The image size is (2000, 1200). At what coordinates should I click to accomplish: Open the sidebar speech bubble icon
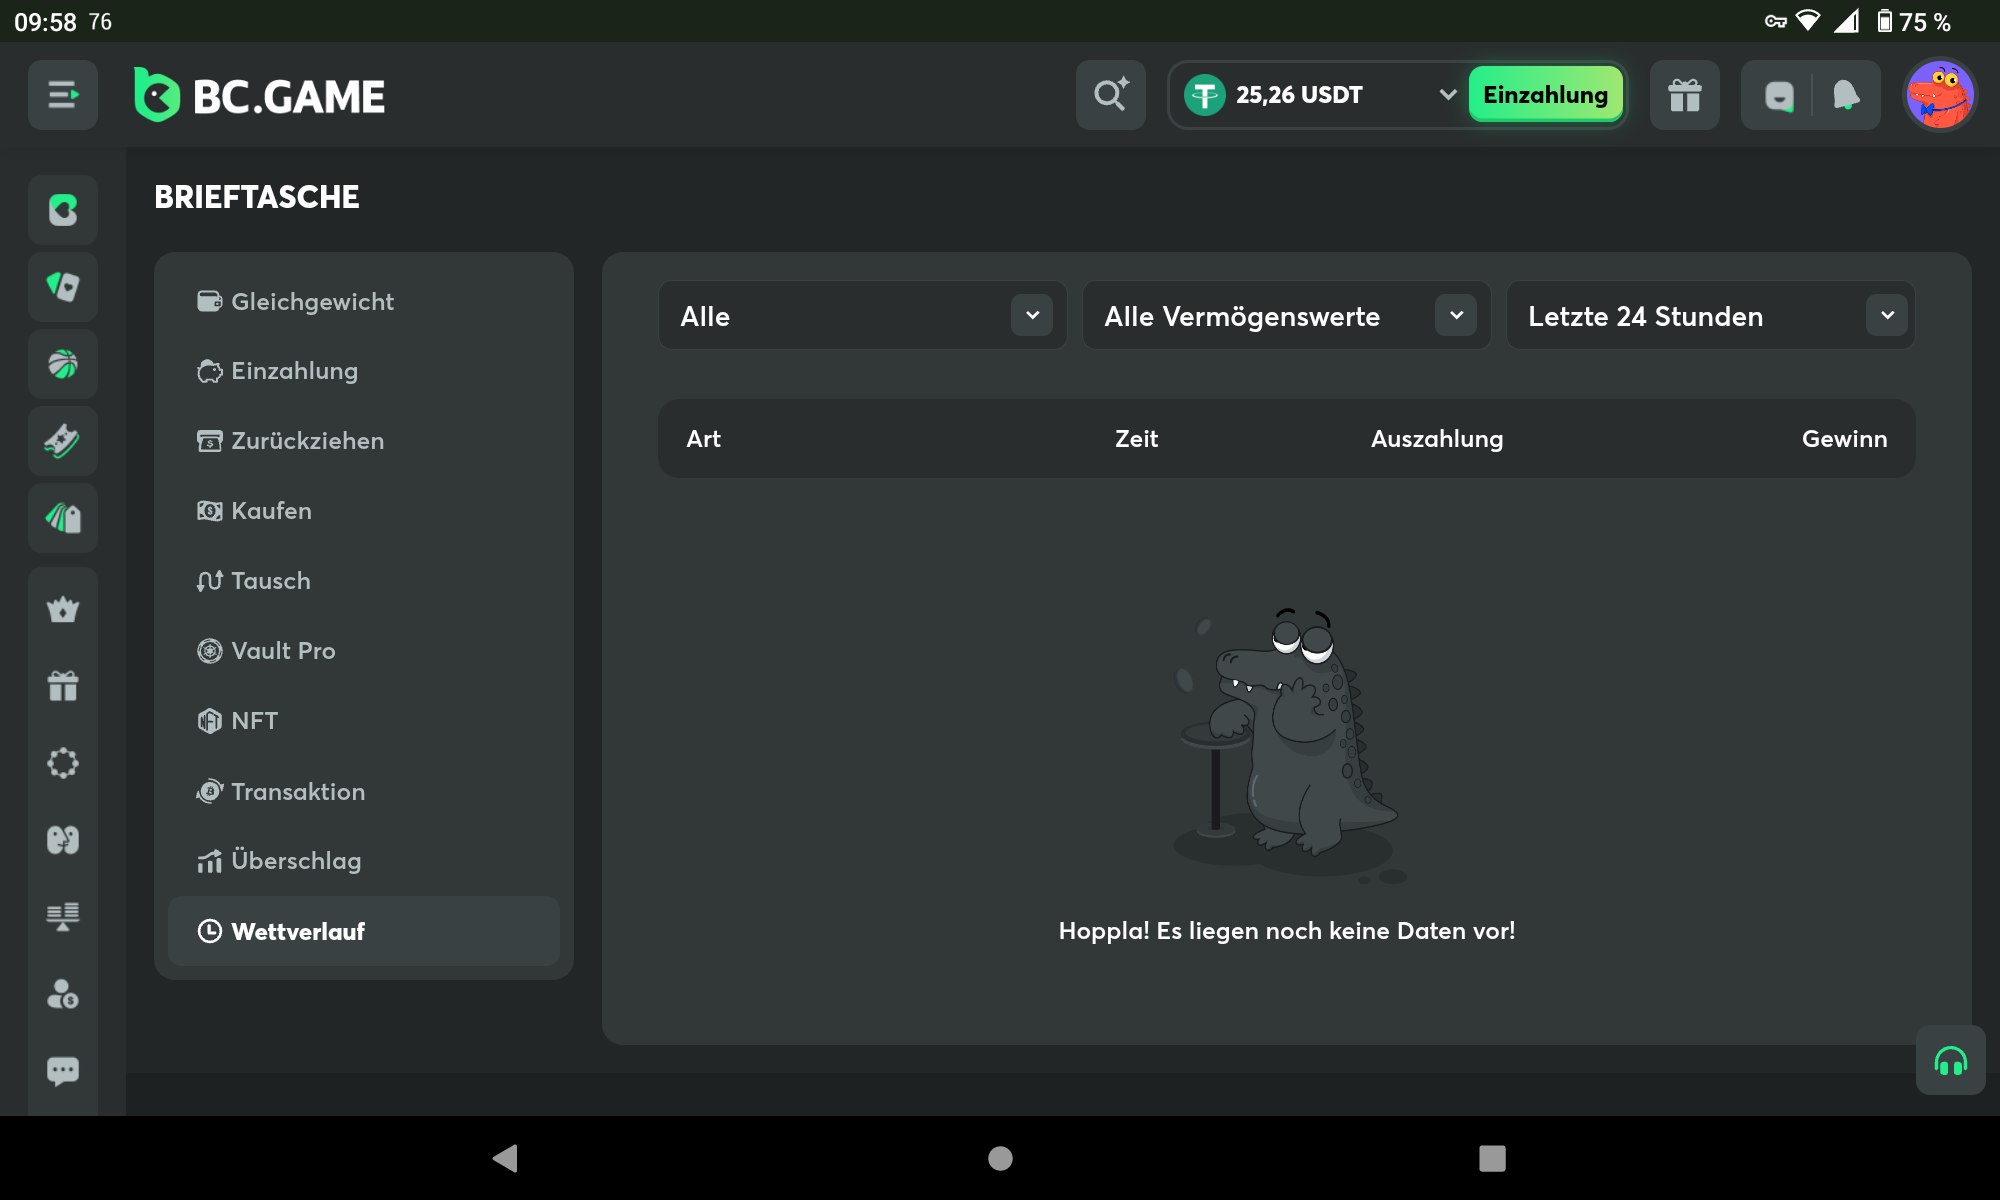pyautogui.click(x=63, y=1071)
